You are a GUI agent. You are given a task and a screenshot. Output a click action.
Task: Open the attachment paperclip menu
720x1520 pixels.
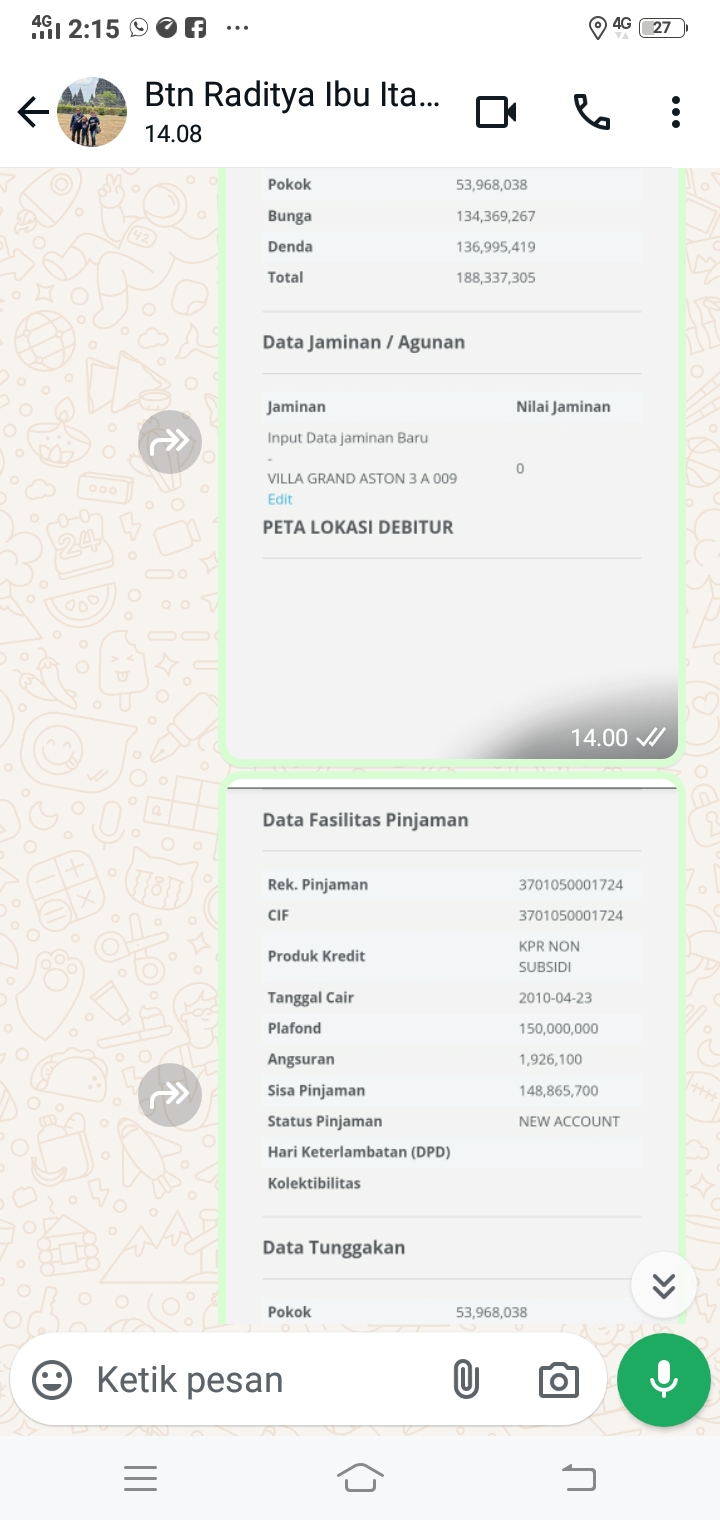click(466, 1381)
